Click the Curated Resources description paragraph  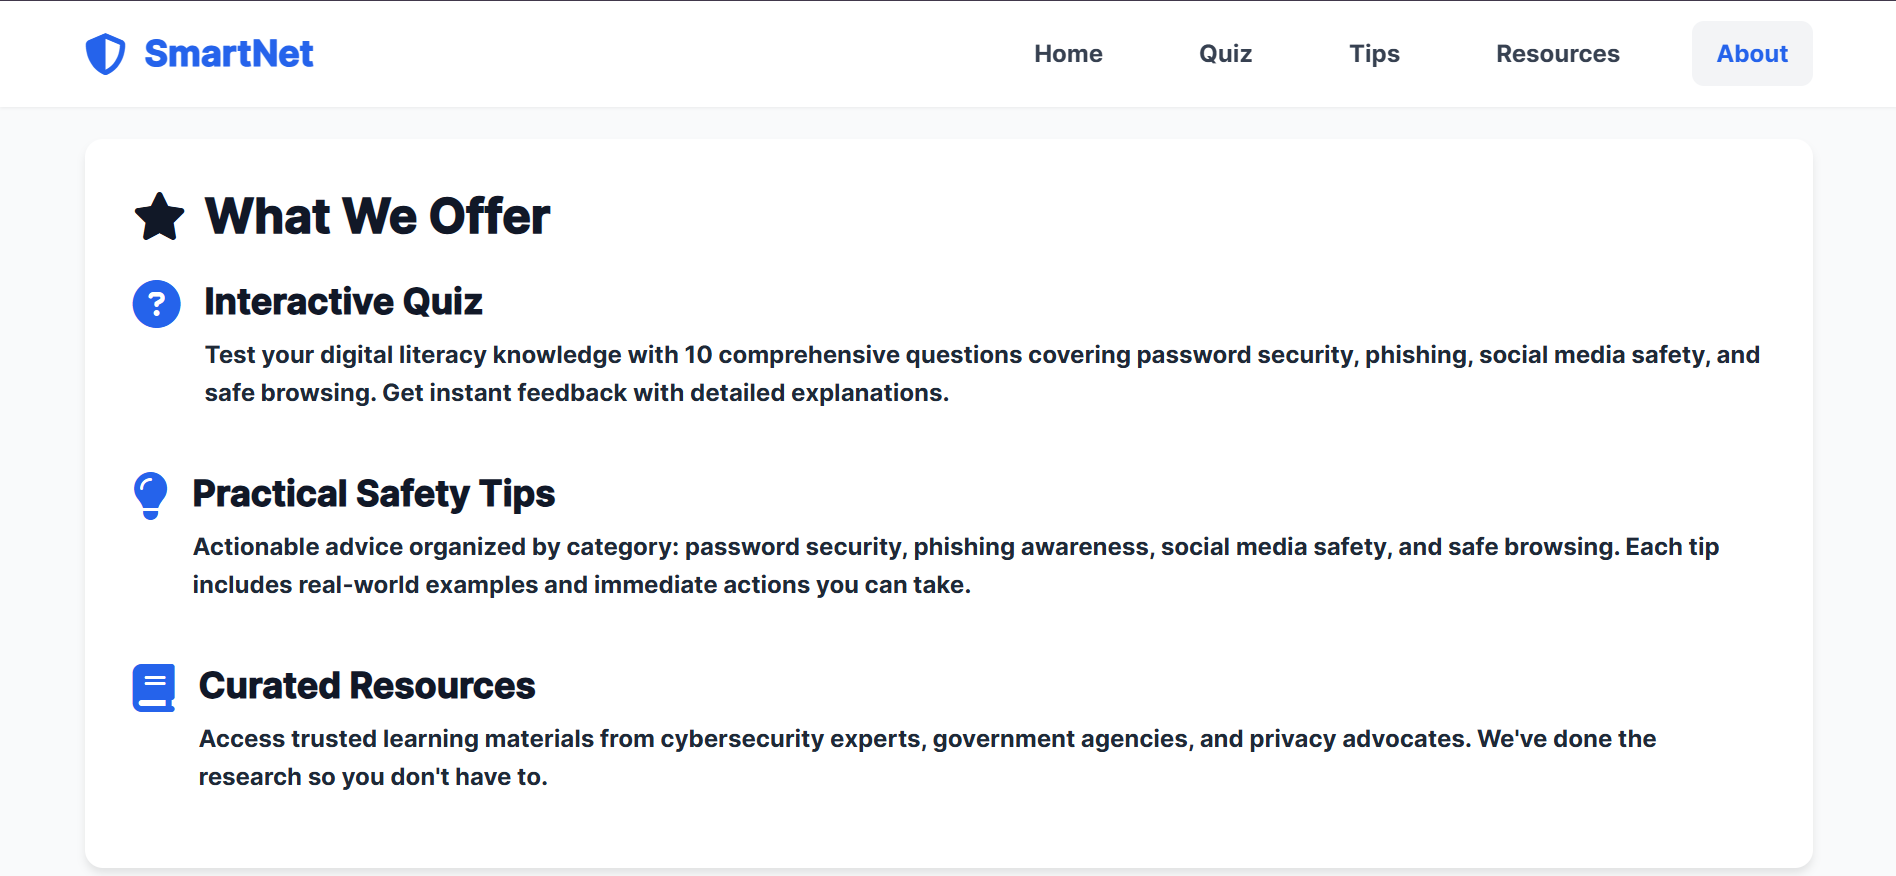click(927, 758)
